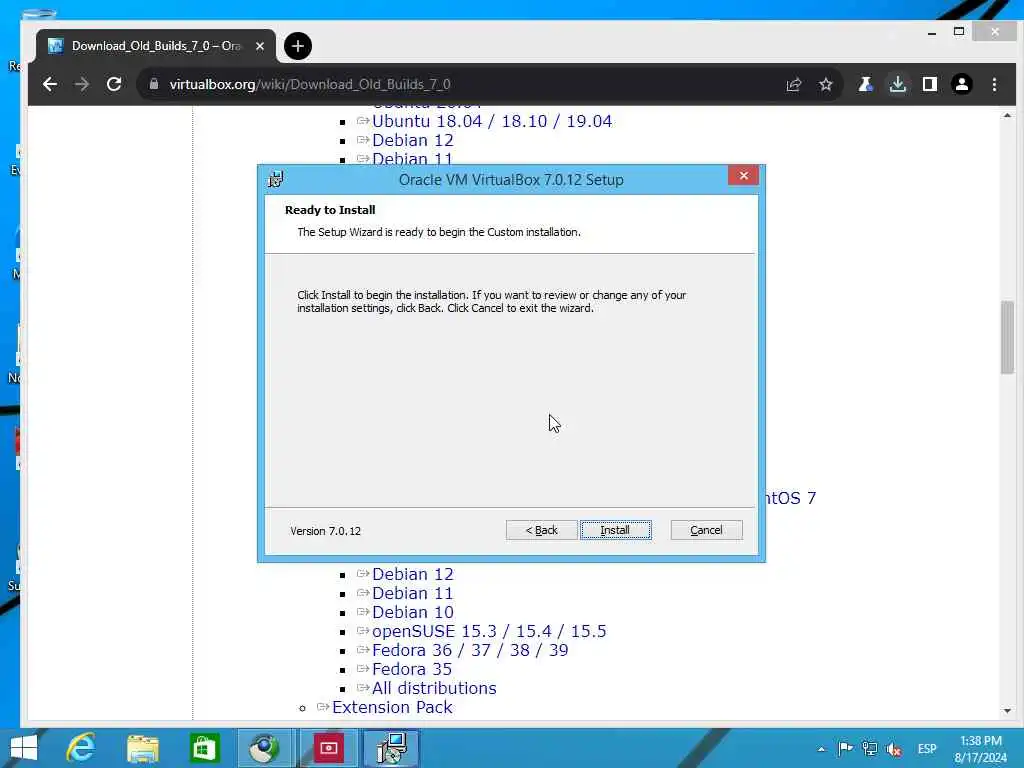
Task: Open the red recorder taskbar app
Action: pos(328,748)
